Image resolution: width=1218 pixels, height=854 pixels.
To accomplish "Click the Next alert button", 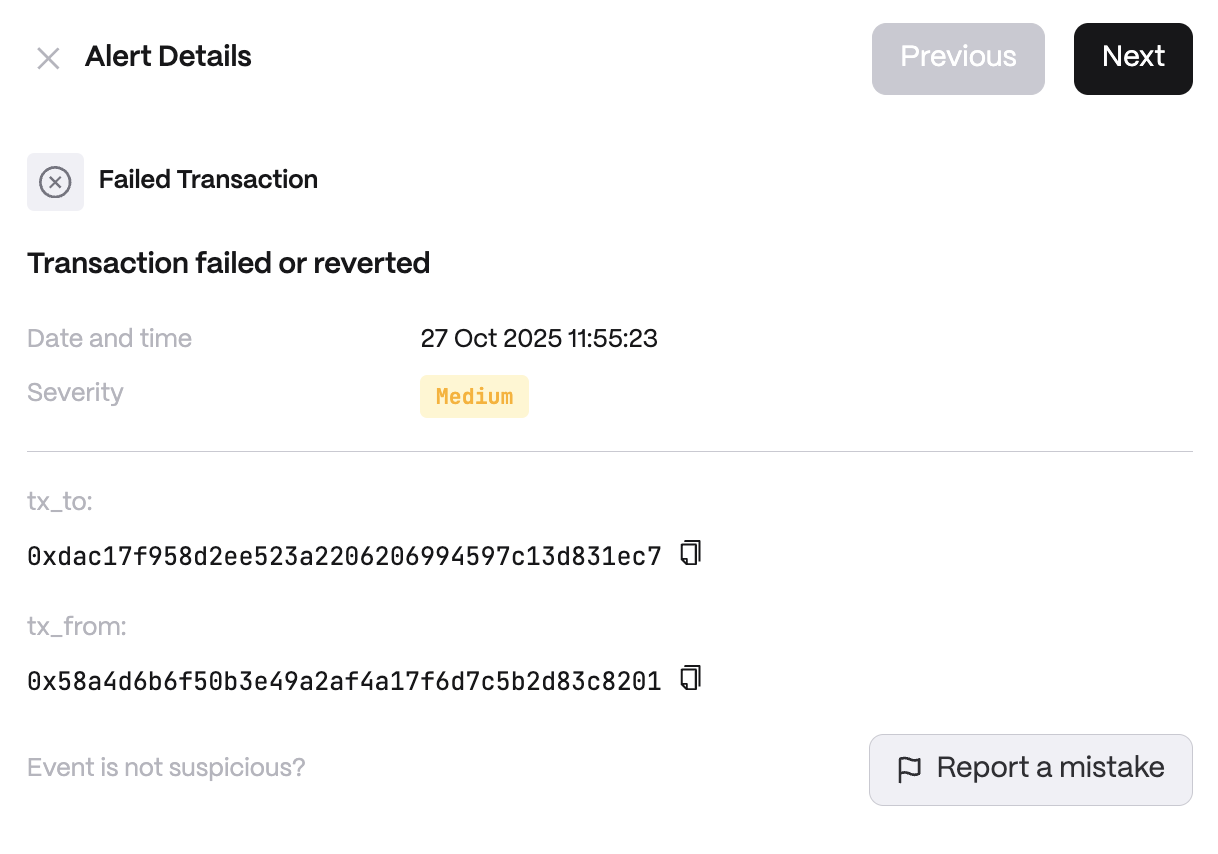I will 1133,59.
